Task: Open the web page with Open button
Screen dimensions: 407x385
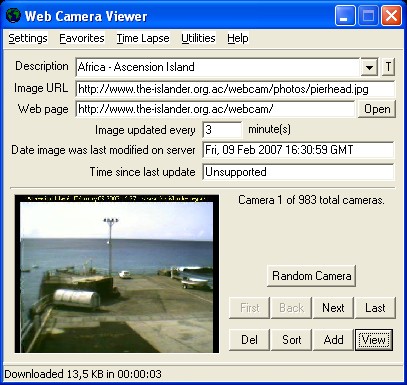Action: coord(377,109)
